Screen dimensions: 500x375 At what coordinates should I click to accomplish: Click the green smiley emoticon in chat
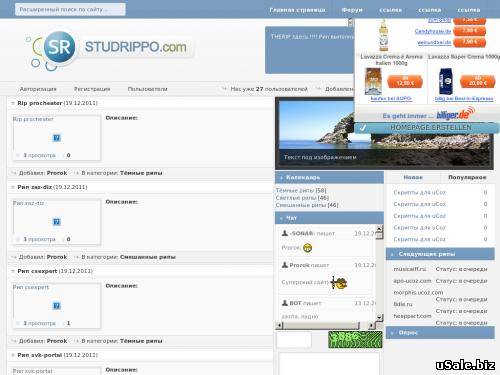(308, 248)
